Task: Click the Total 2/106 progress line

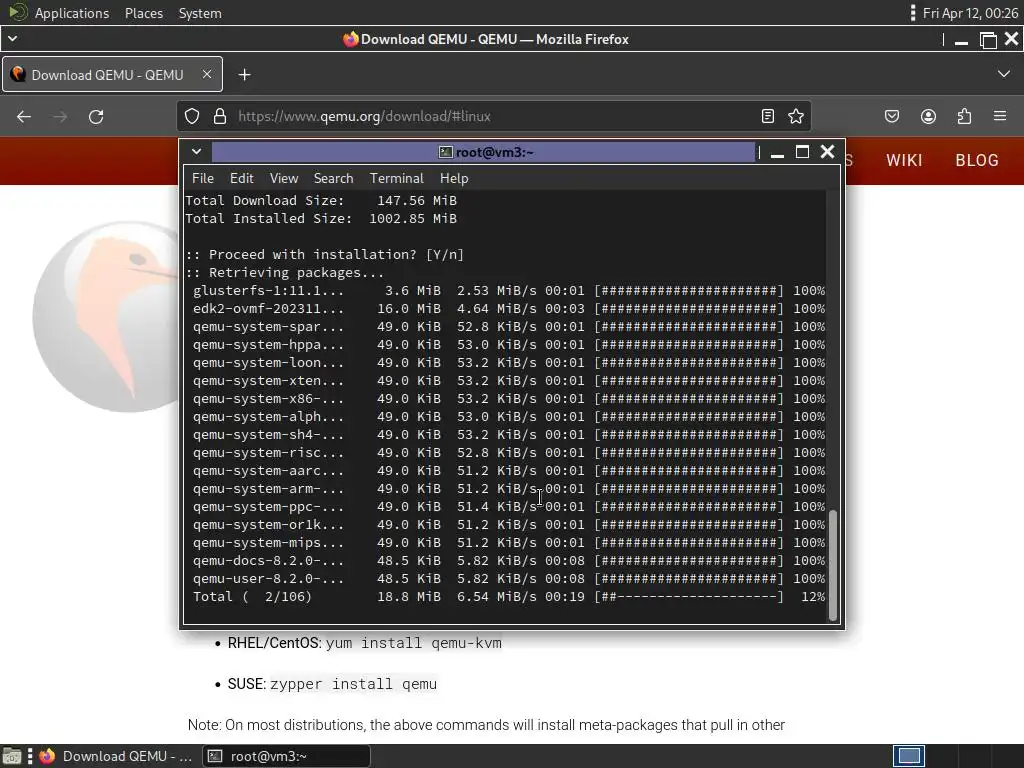Action: pos(508,596)
